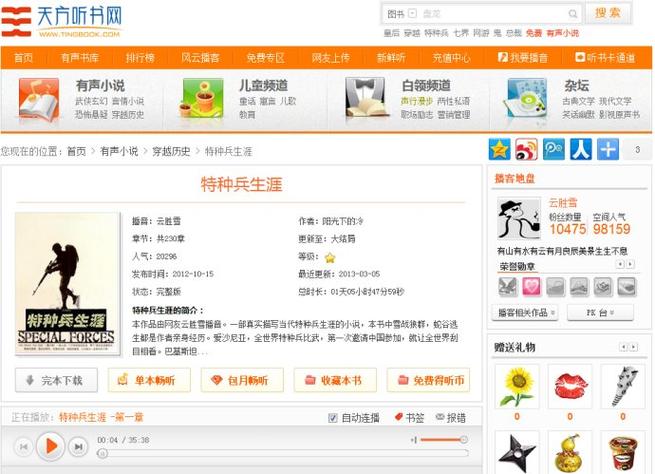Expand the 播客相关作品 dropdown
Viewport: 655px width, 474px height.
pos(527,313)
